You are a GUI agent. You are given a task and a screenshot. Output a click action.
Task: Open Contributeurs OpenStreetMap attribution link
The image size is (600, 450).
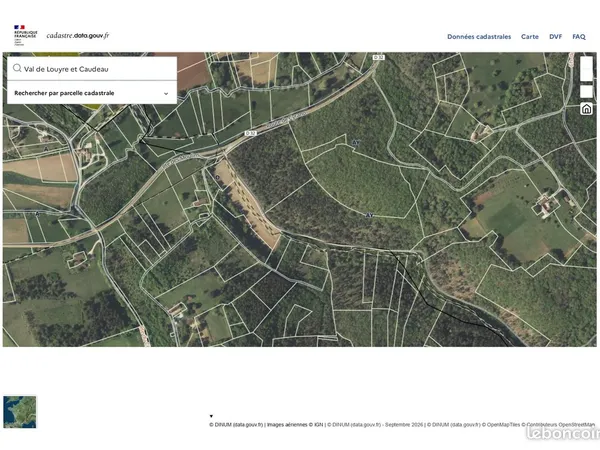pos(561,425)
